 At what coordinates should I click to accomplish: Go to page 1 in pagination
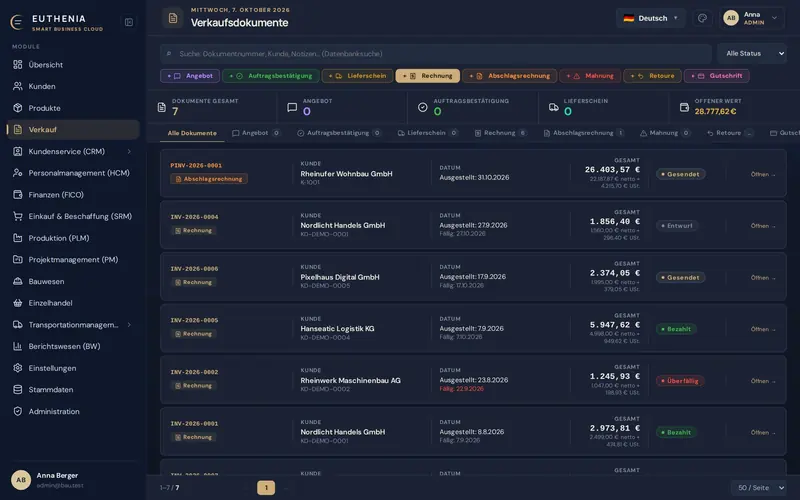click(266, 488)
